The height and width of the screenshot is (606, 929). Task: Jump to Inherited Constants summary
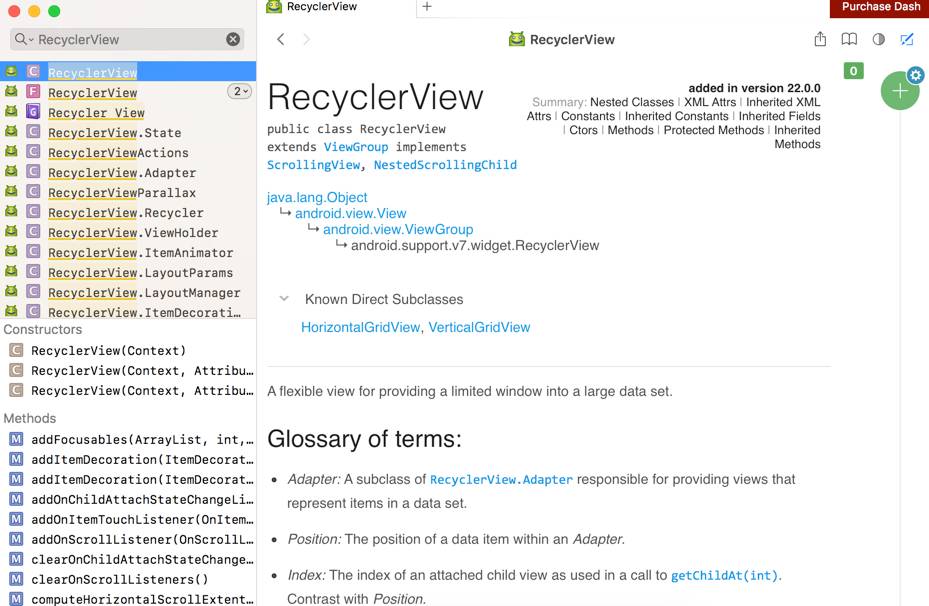pyautogui.click(x=677, y=116)
